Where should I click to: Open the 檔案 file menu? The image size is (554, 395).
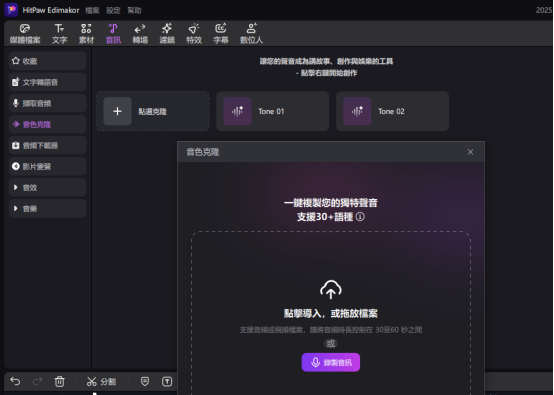(92, 11)
